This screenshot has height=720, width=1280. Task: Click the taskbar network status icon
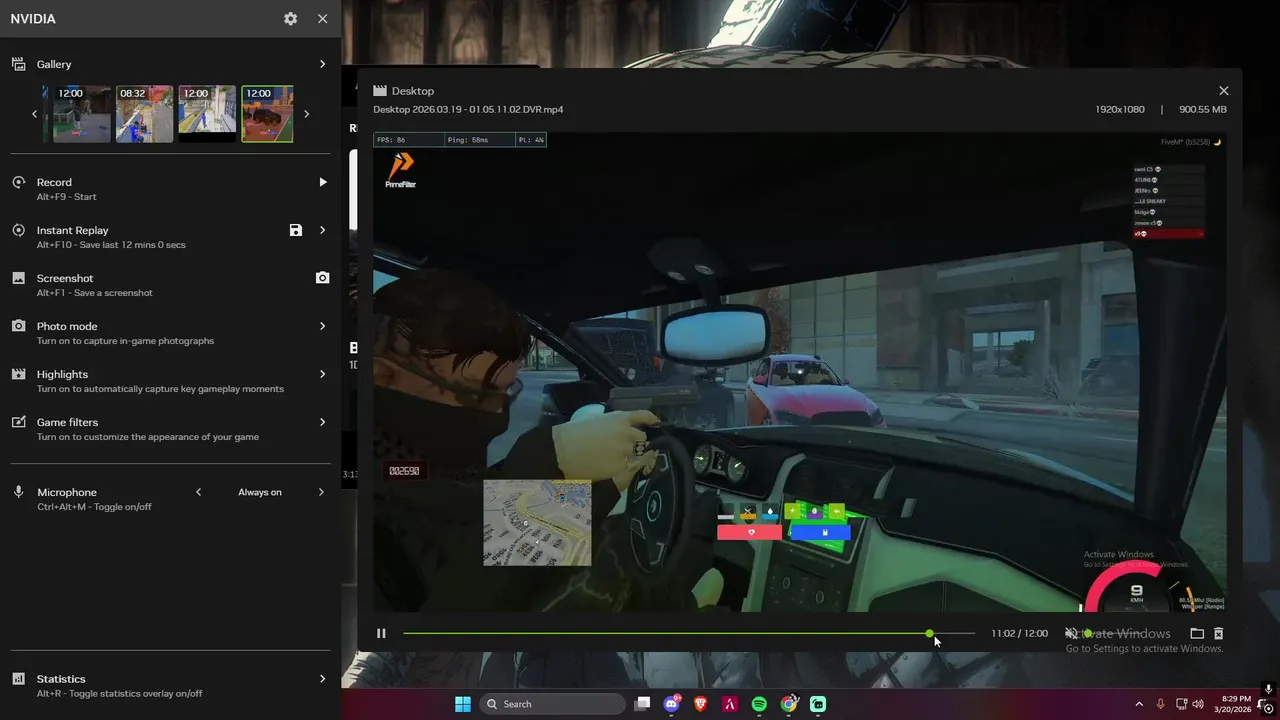click(x=1180, y=704)
